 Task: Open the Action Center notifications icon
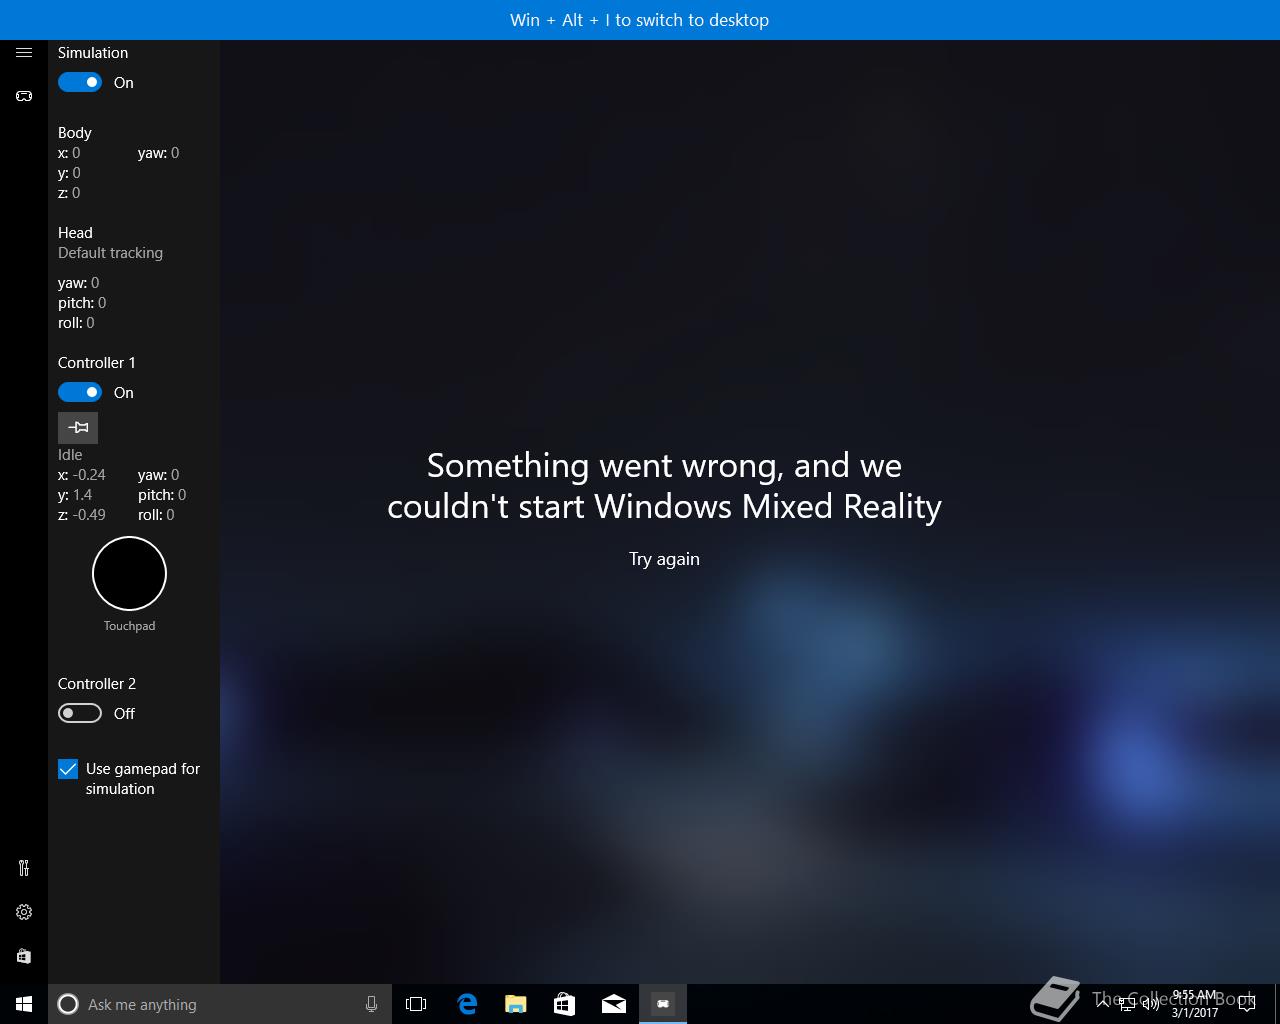click(1247, 1004)
